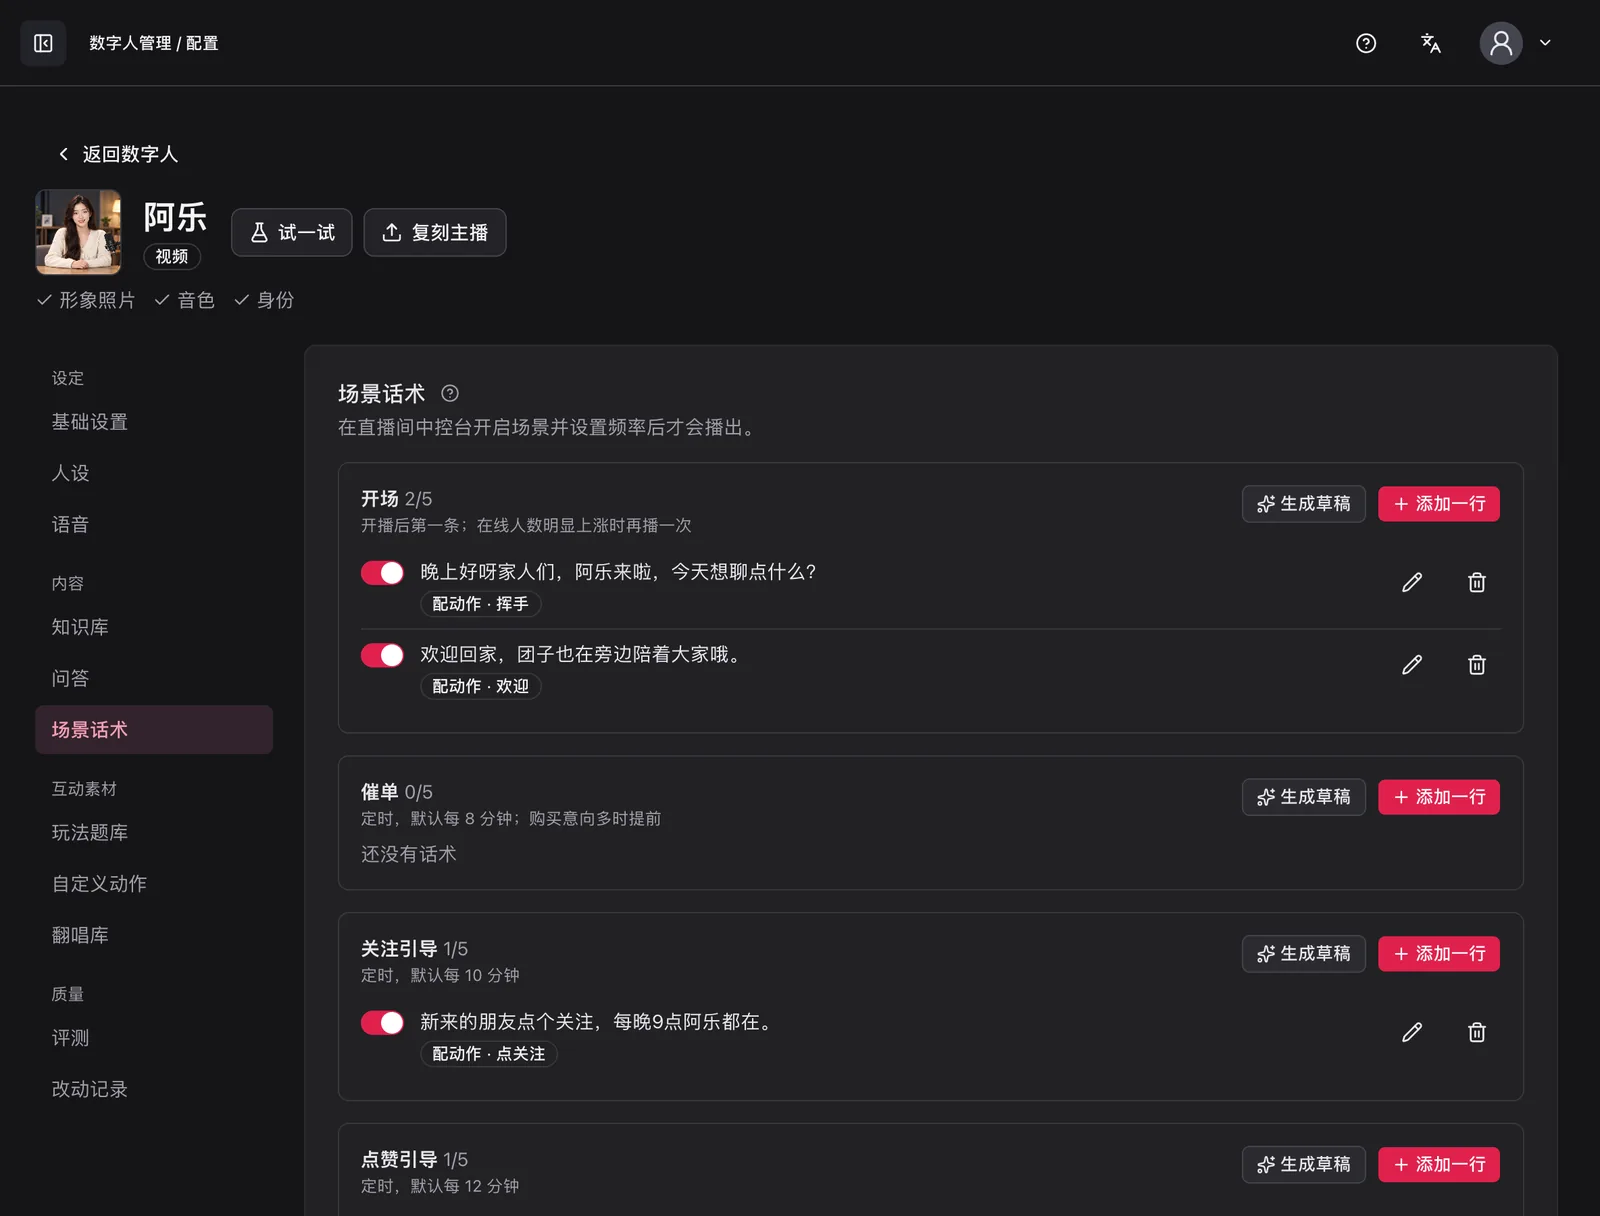Screen dimensions: 1600x1216
Task: Click the 试一试 button
Action: click(292, 232)
